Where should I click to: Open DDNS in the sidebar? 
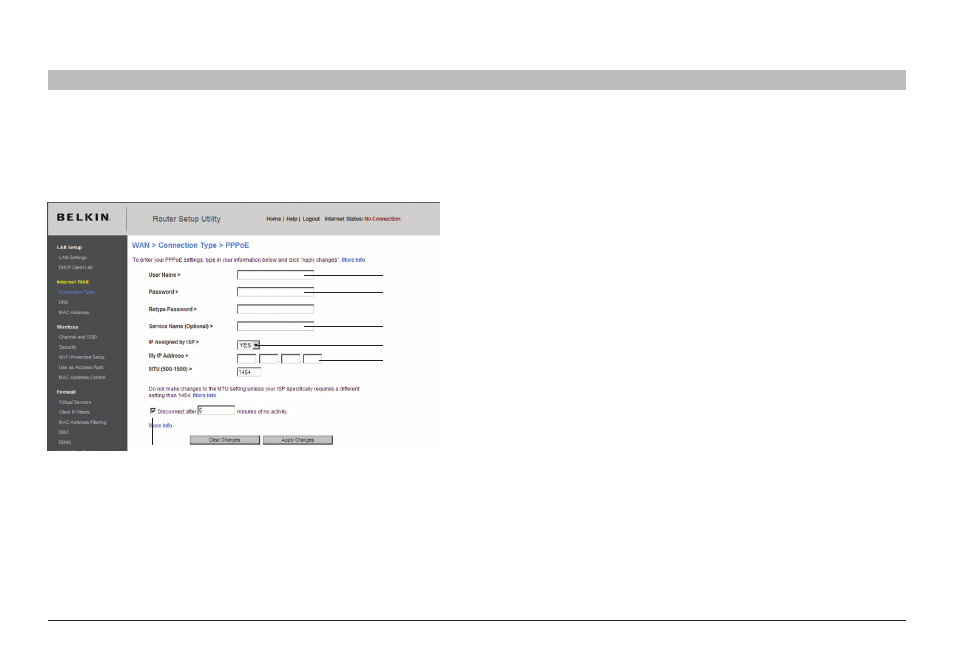[64, 442]
